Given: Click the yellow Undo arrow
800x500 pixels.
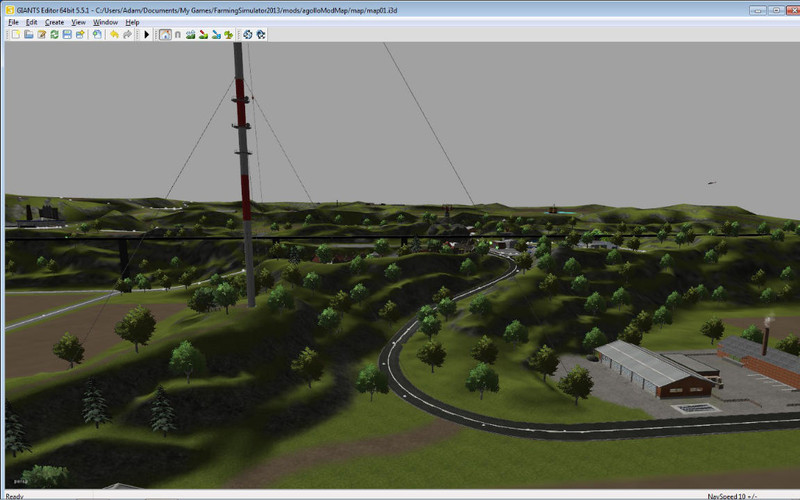Looking at the screenshot, I should (x=114, y=34).
